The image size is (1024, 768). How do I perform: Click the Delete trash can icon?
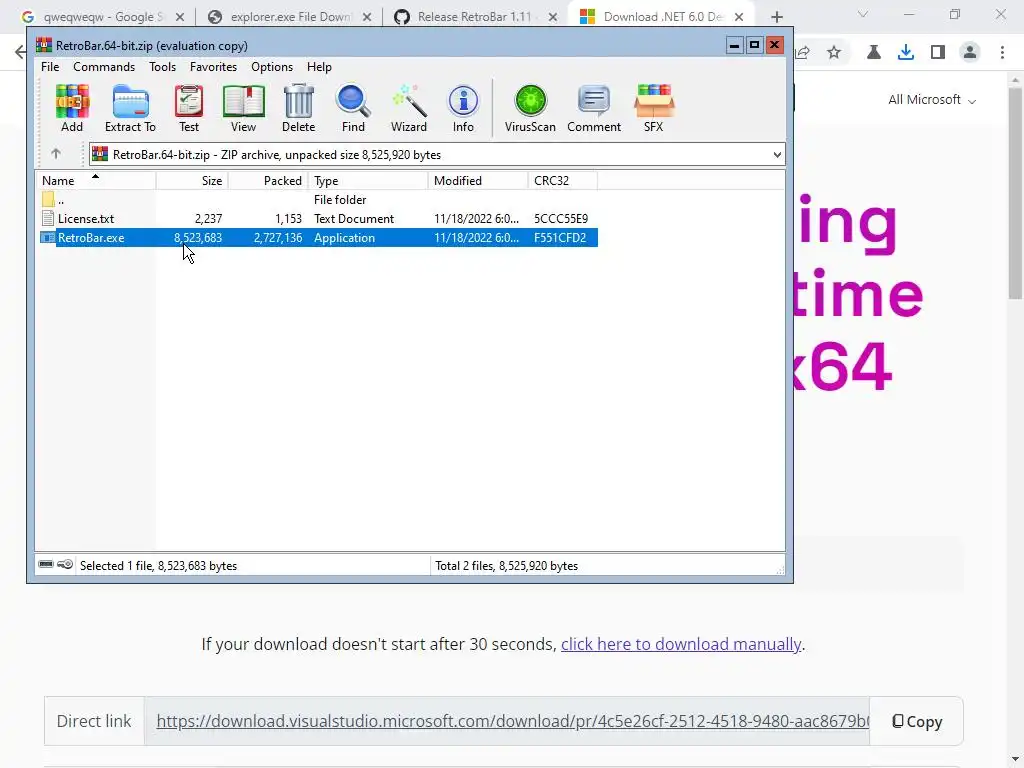(x=298, y=108)
